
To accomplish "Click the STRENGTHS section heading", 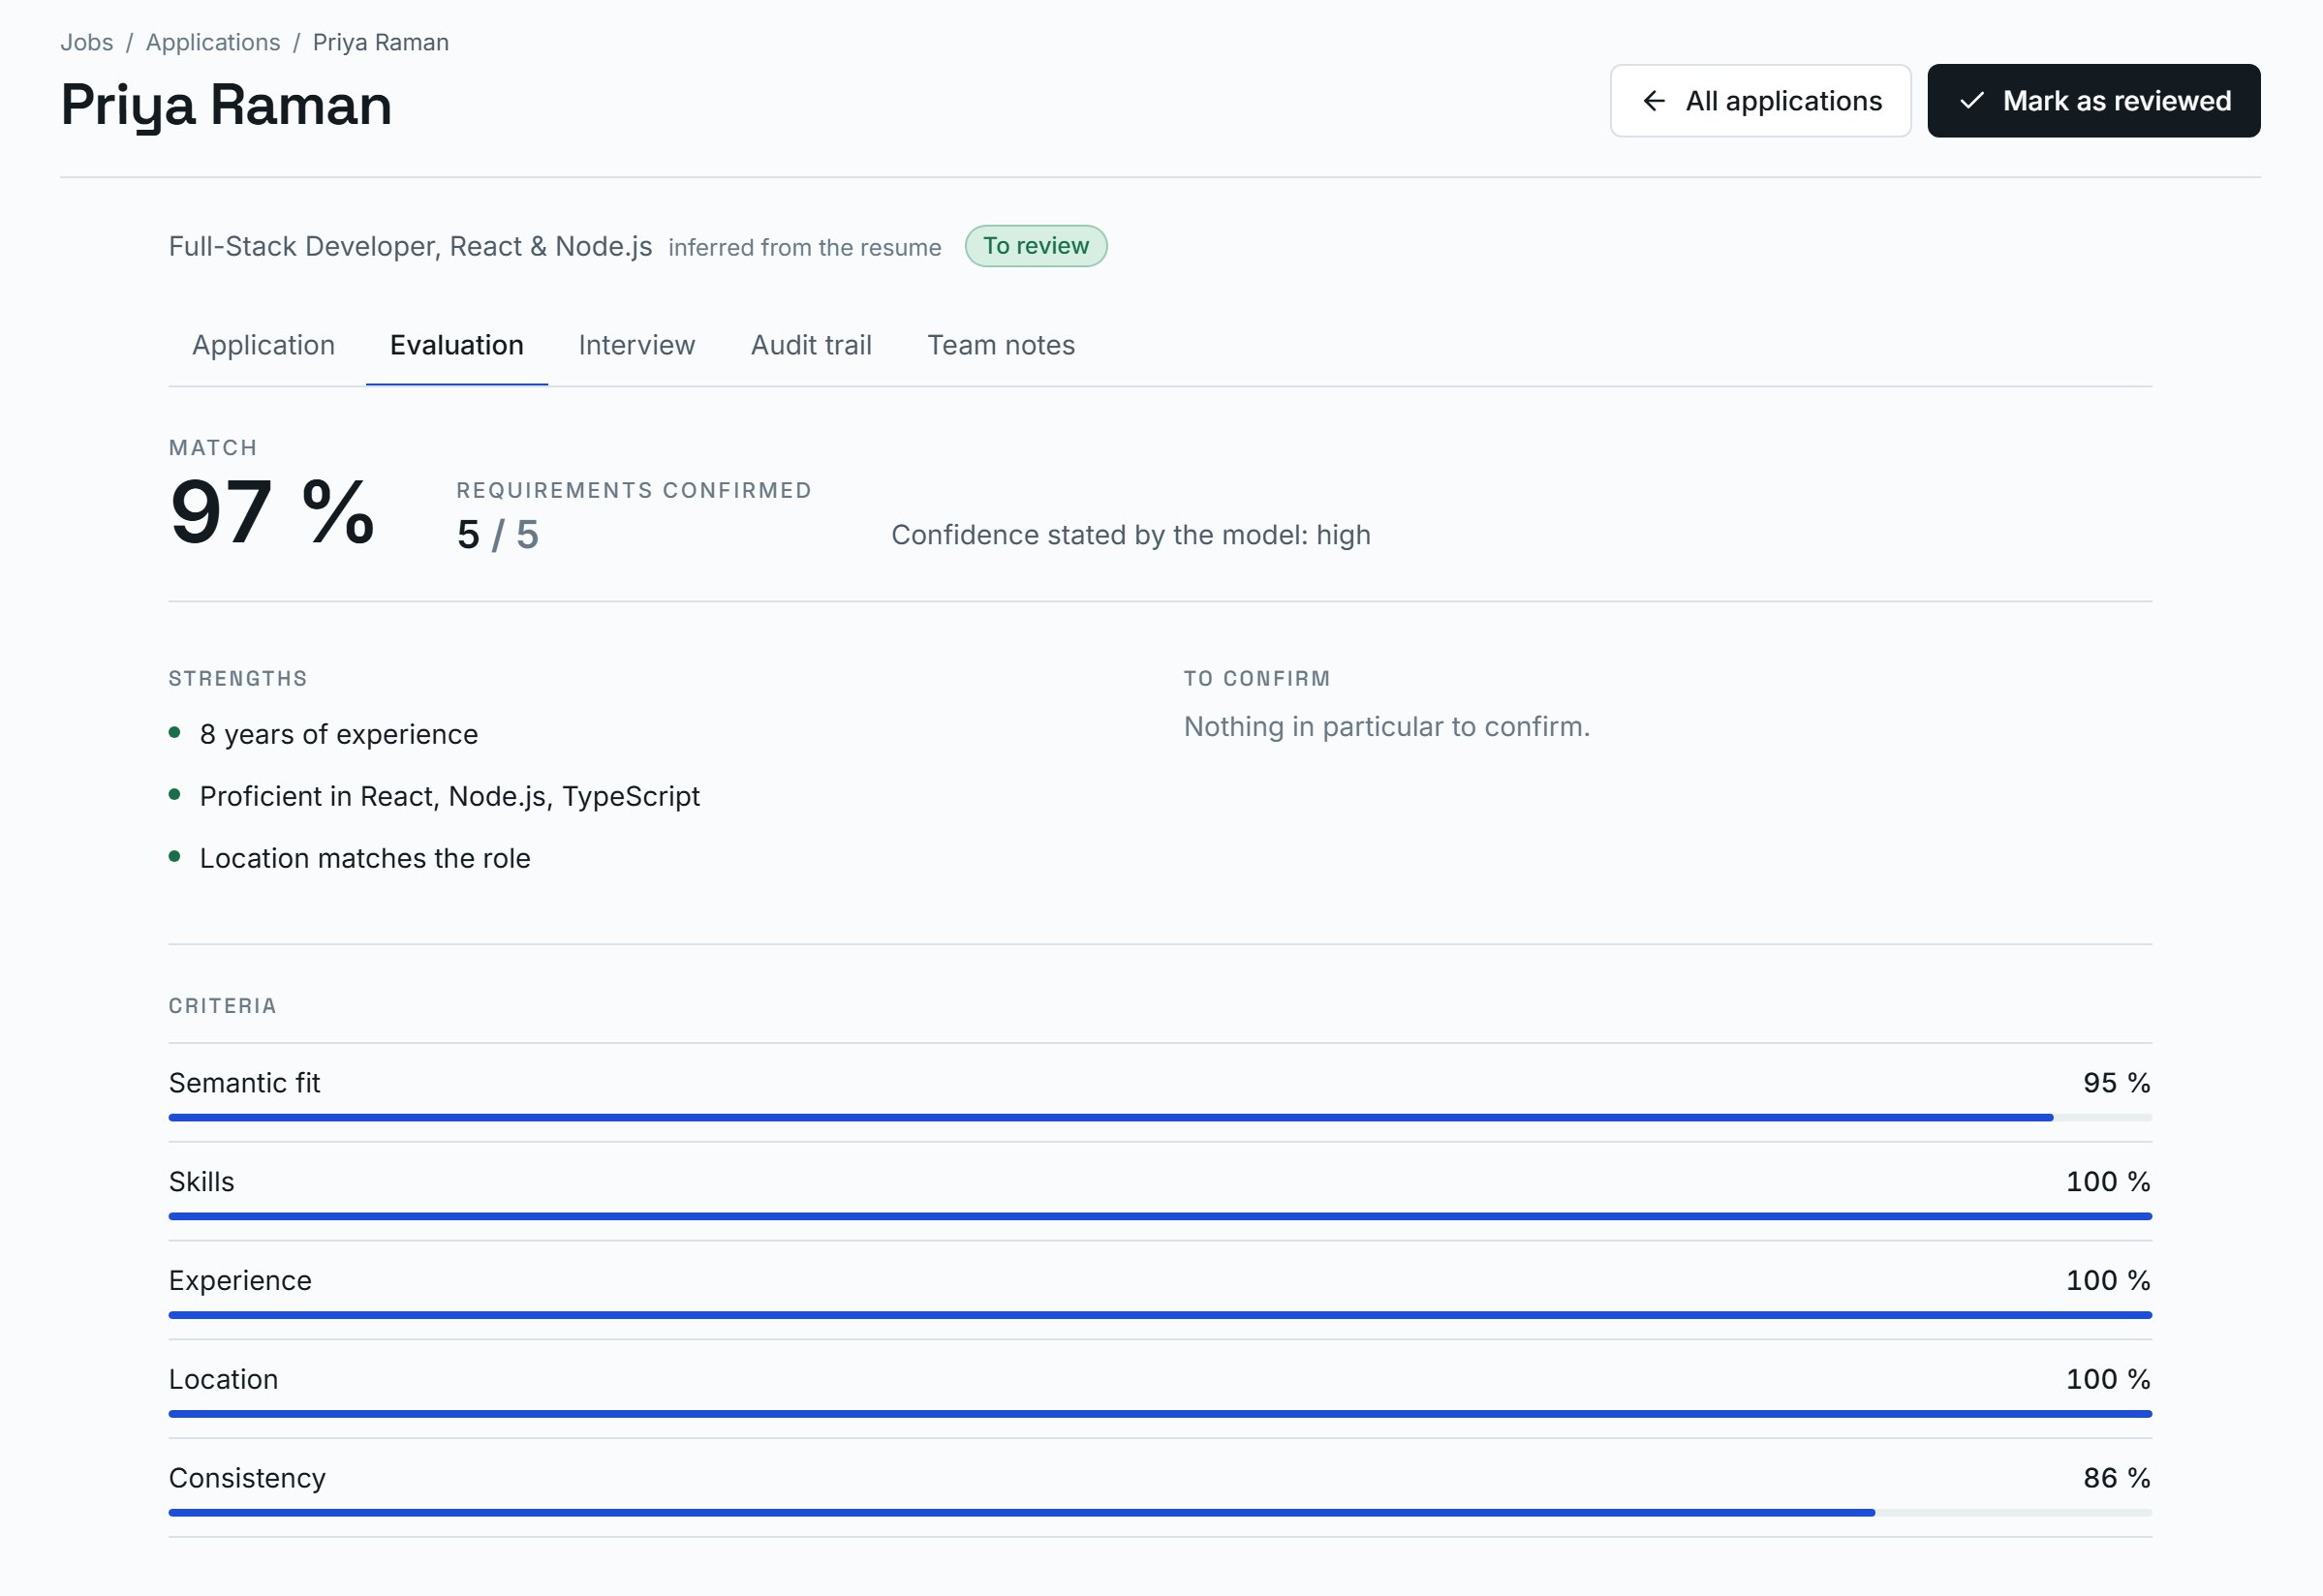I will (238, 679).
